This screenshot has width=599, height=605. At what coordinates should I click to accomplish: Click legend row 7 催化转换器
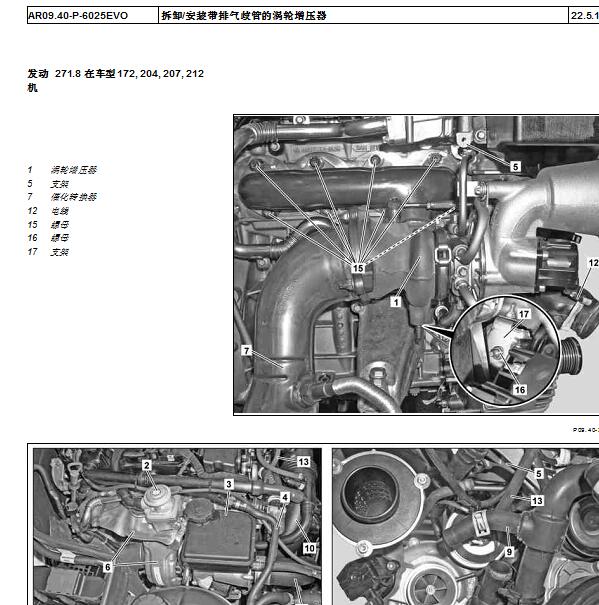point(62,197)
